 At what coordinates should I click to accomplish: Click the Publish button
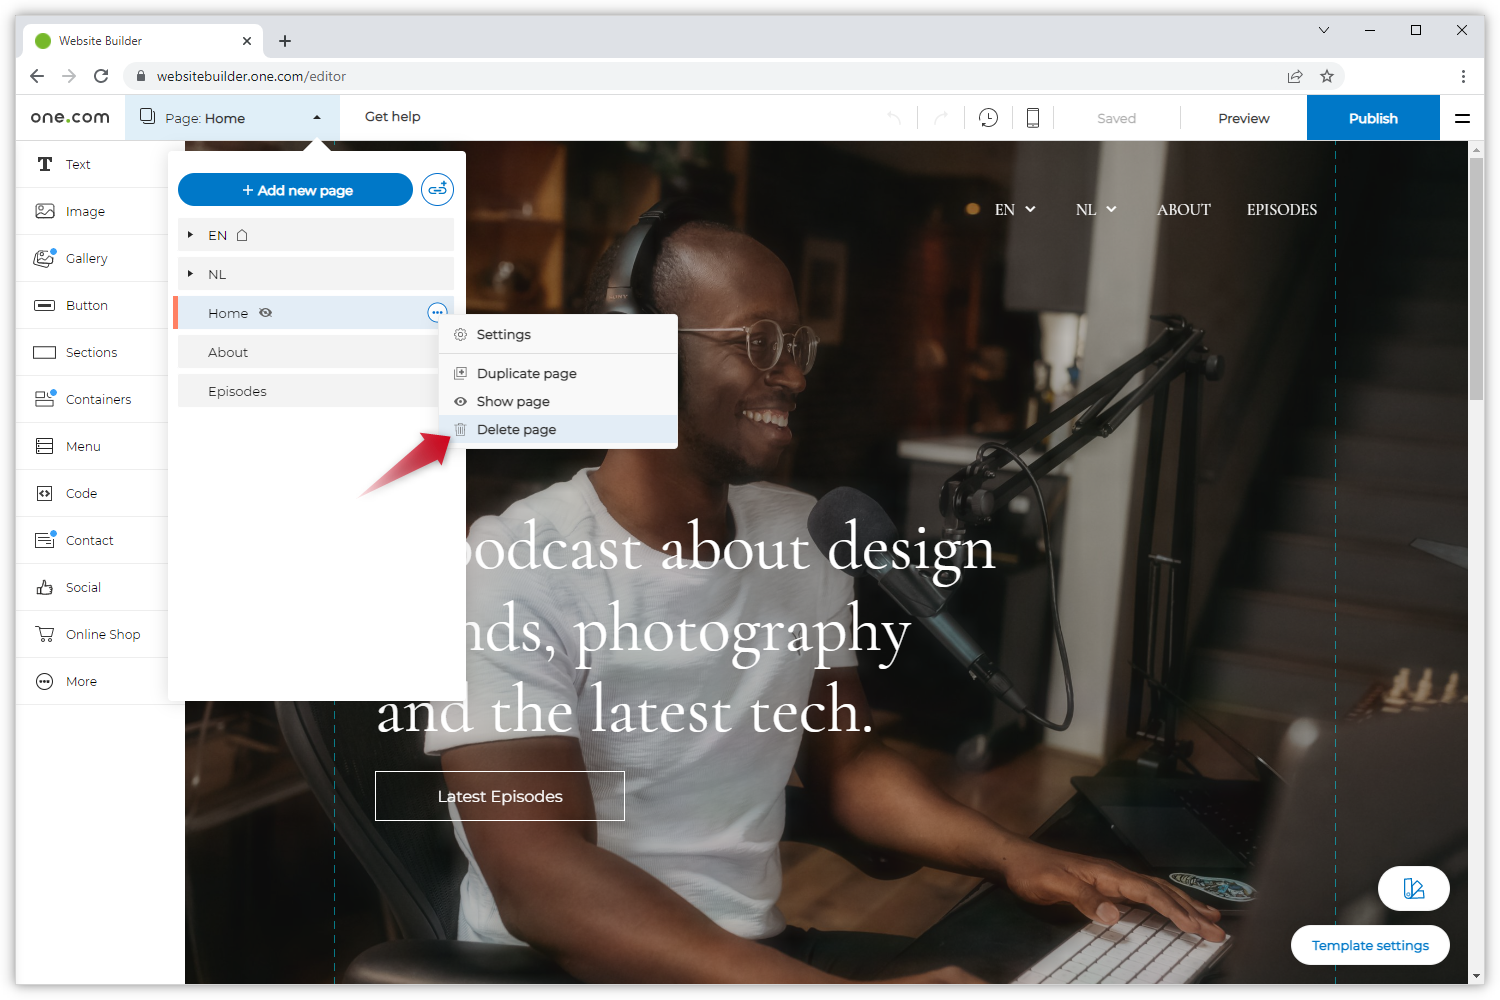(1372, 118)
